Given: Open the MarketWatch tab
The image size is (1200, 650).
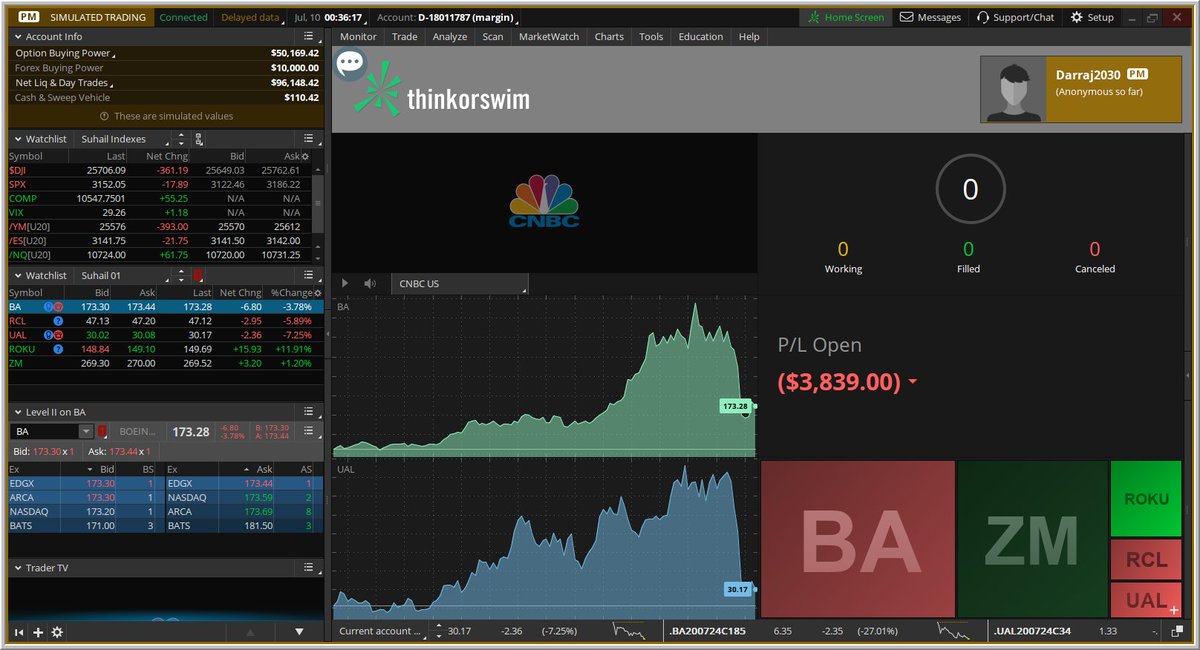Looking at the screenshot, I should click(x=549, y=37).
